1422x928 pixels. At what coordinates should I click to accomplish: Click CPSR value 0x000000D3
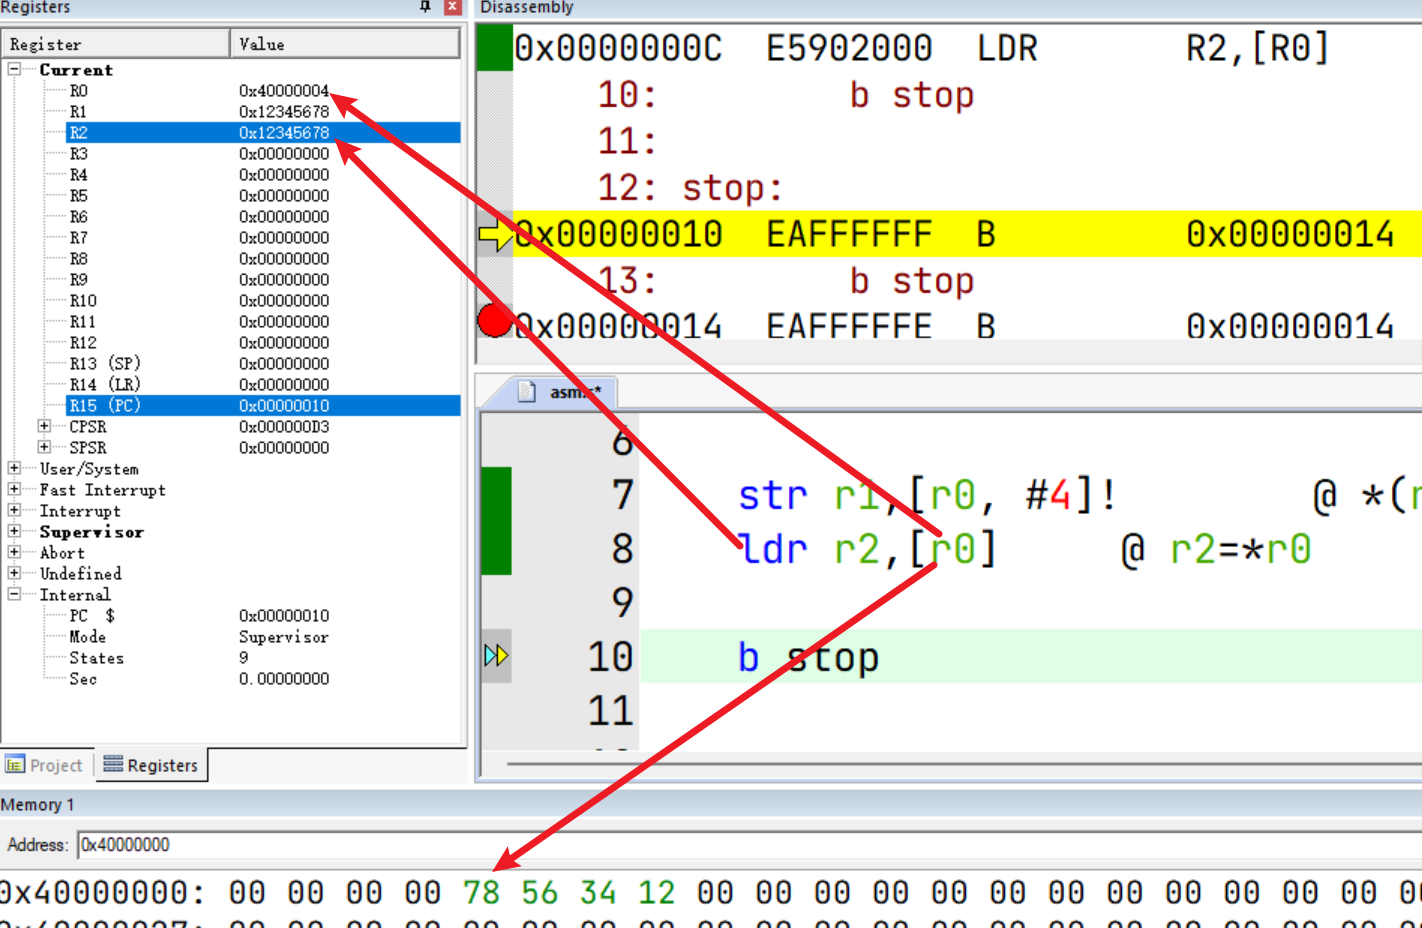click(284, 426)
